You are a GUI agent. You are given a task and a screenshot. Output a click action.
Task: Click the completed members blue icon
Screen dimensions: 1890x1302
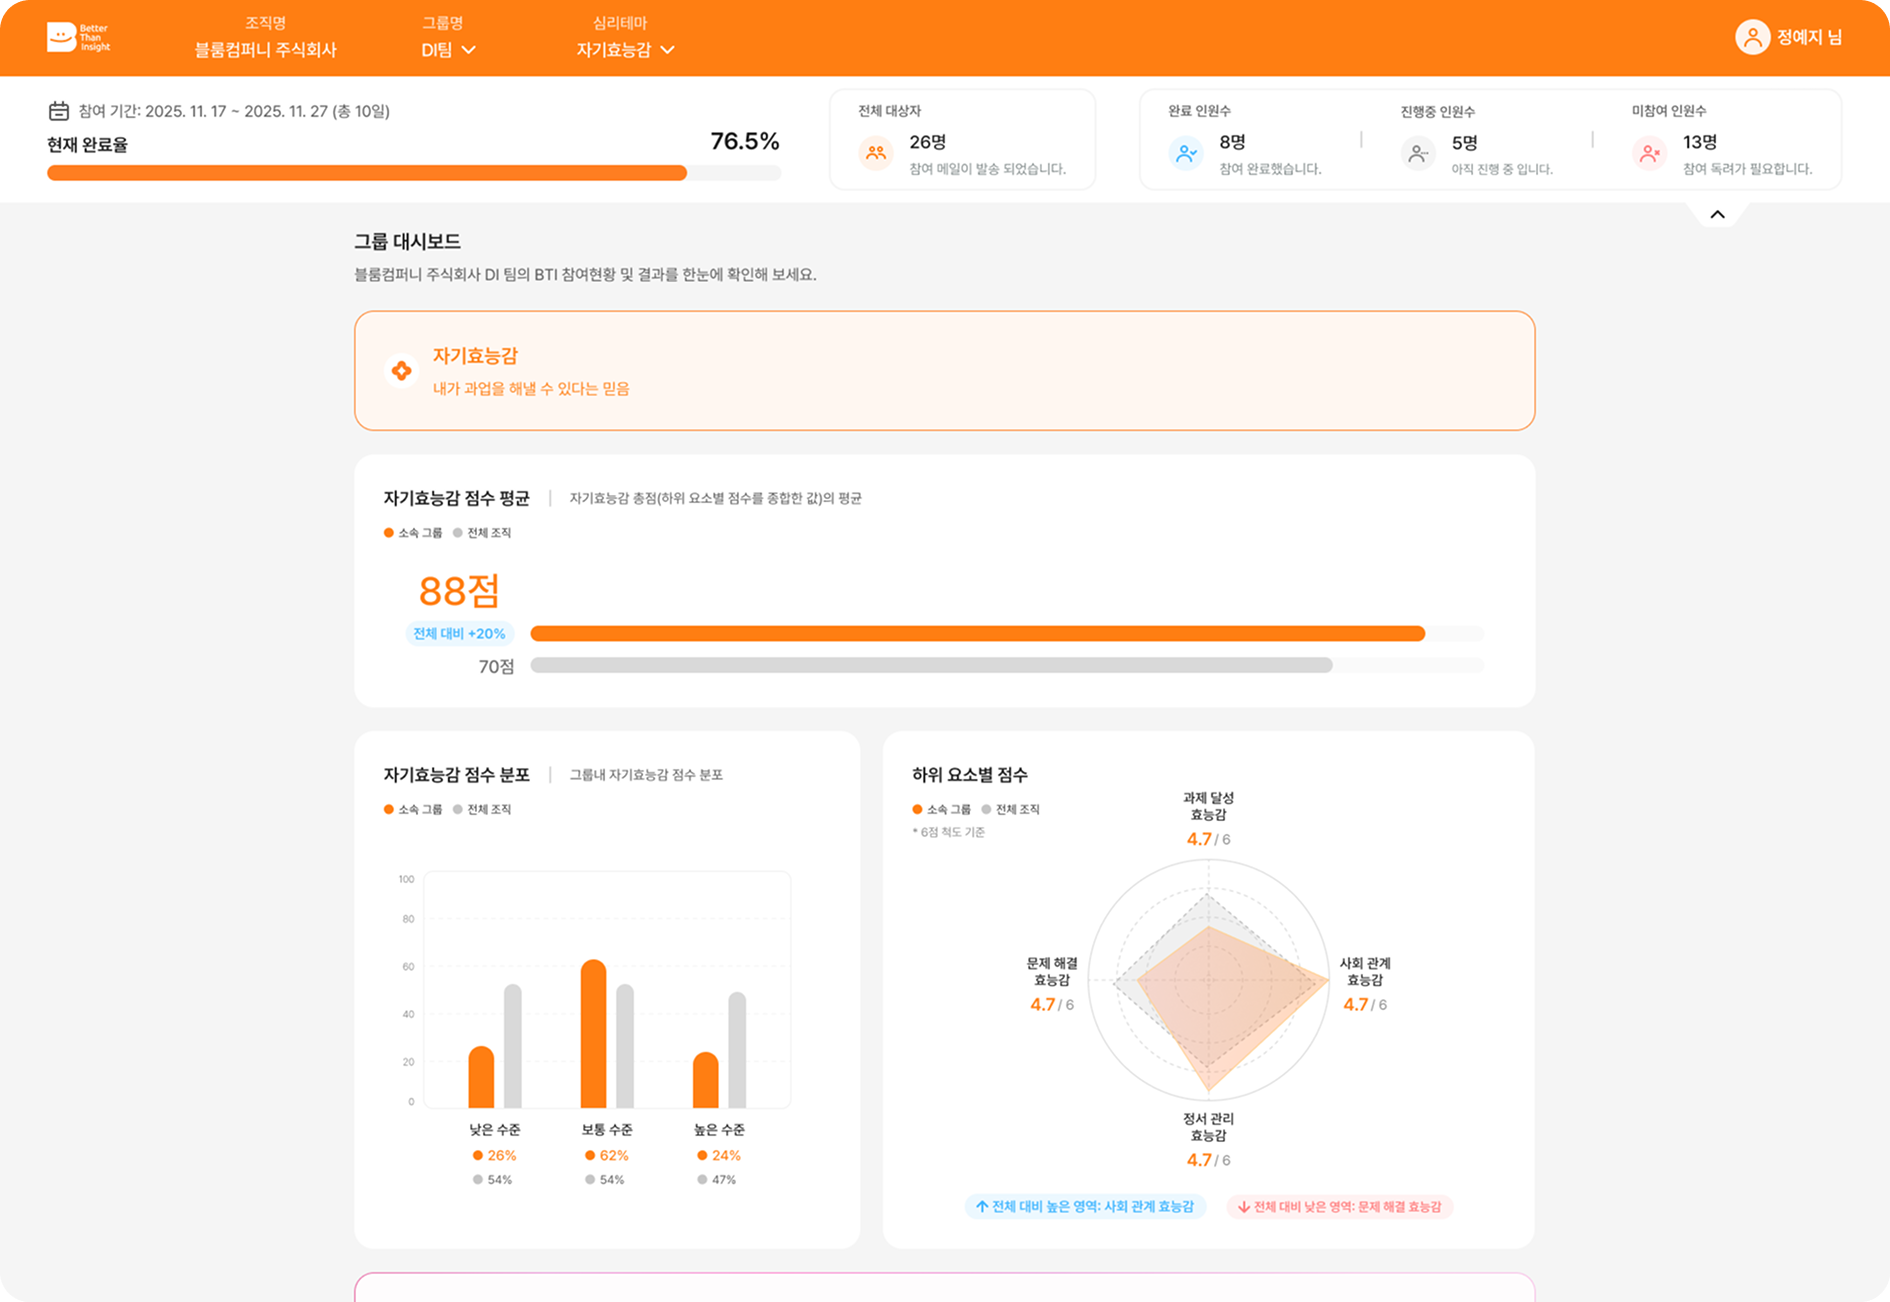tap(1186, 153)
